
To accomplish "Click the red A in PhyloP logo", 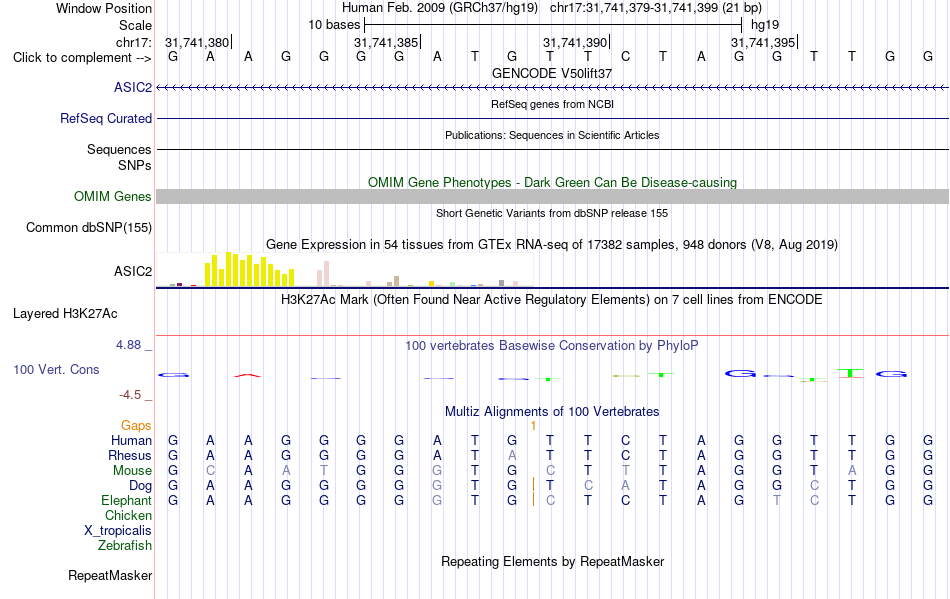I will point(248,376).
